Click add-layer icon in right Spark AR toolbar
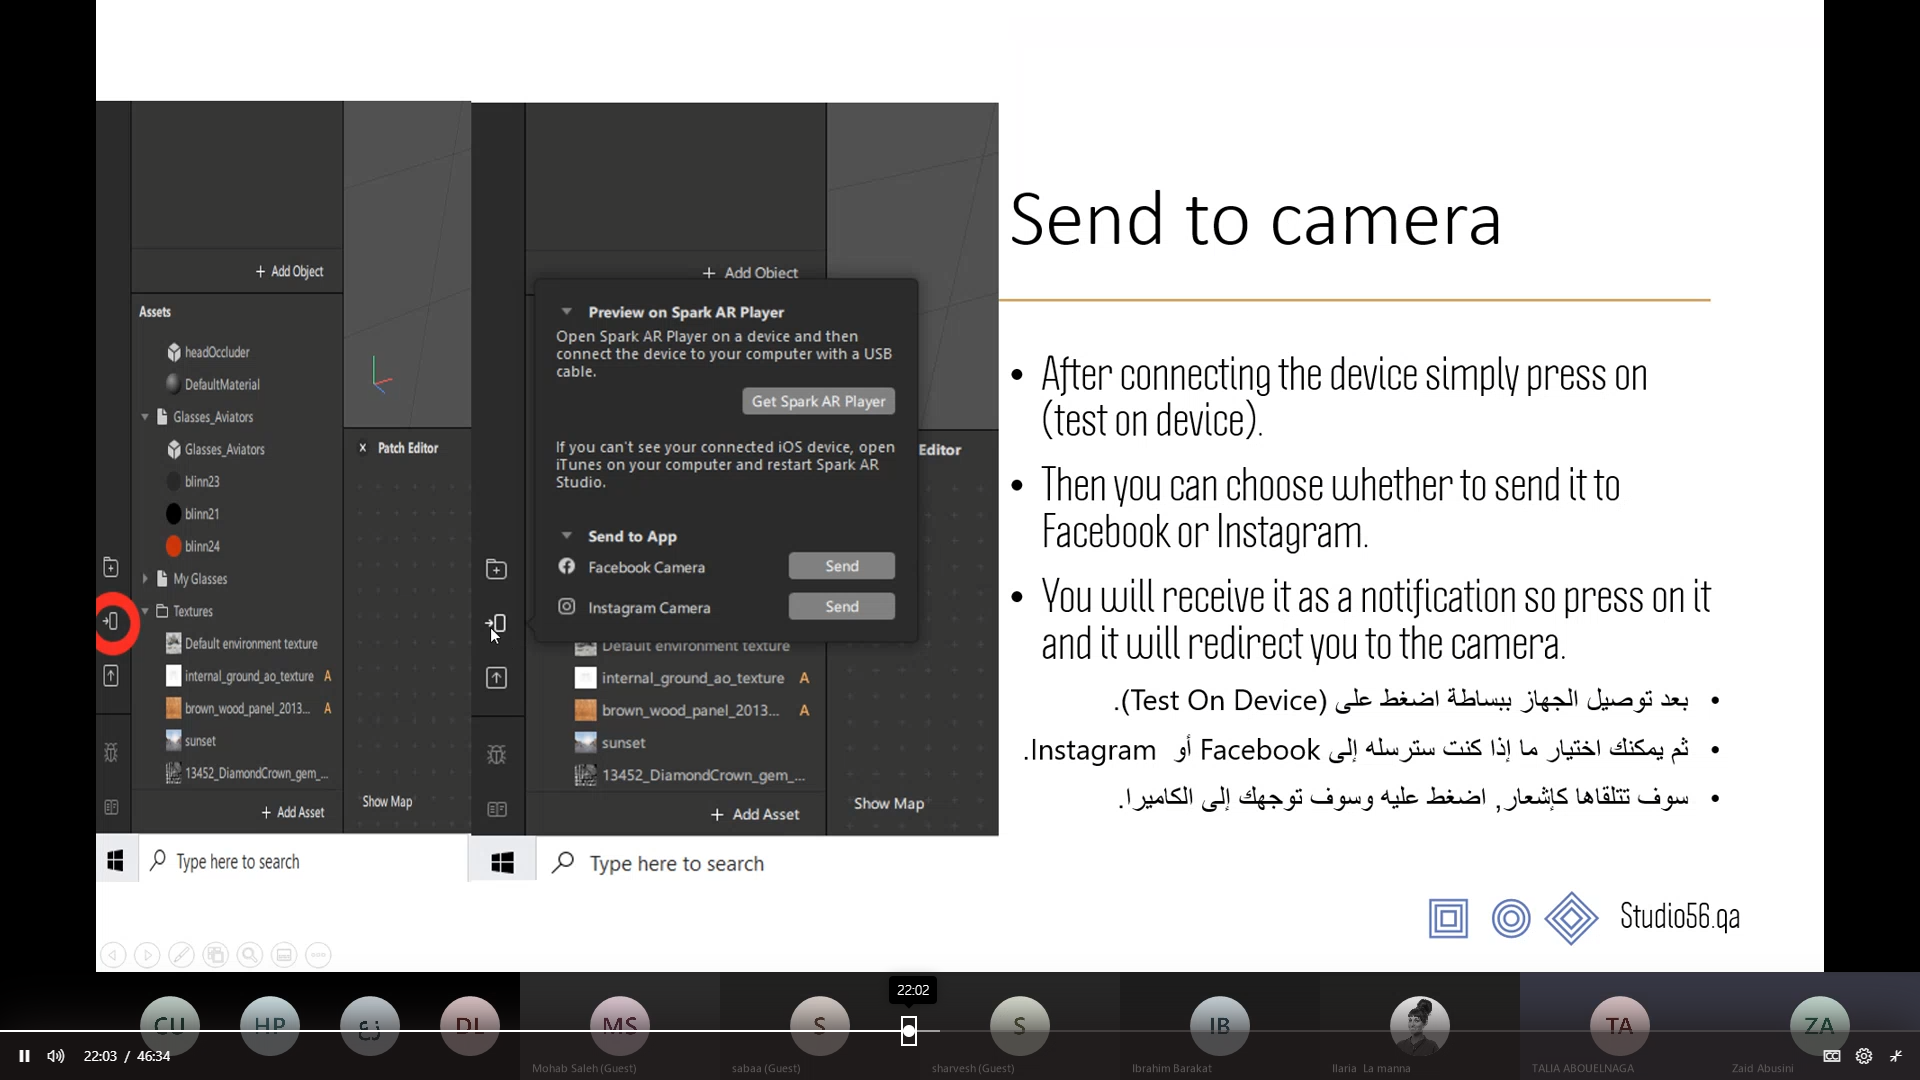Viewport: 1920px width, 1080px height. 496,570
